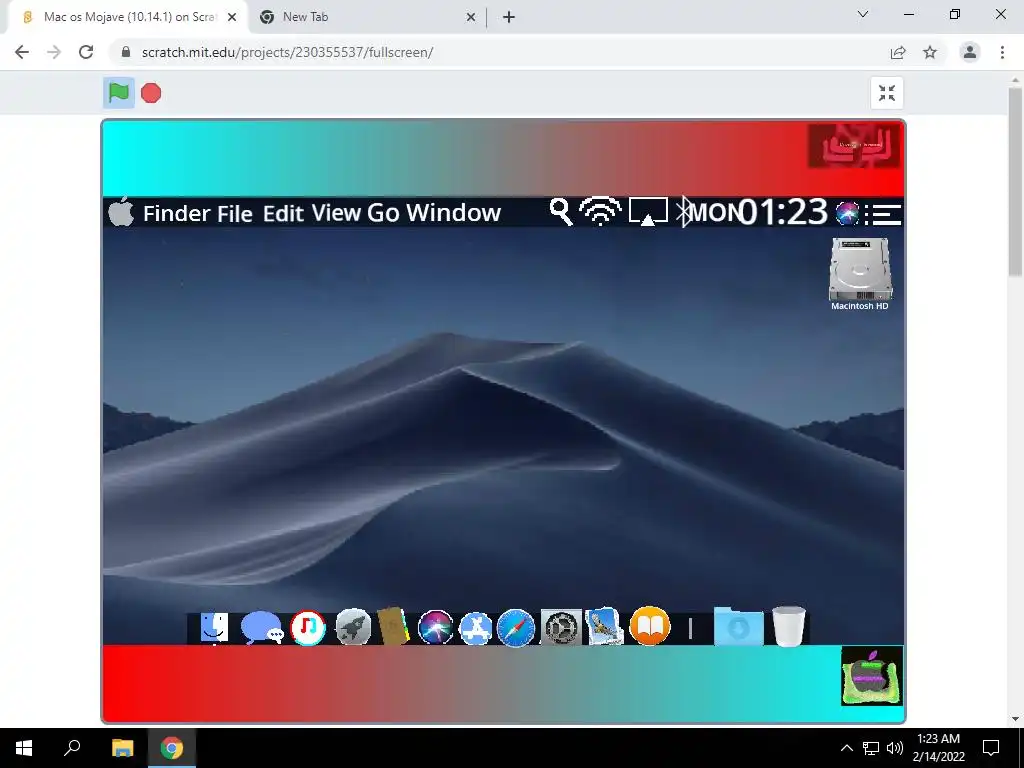Exit fullscreen mode with the shrink icon
This screenshot has width=1024, height=768.
pyautogui.click(x=887, y=93)
